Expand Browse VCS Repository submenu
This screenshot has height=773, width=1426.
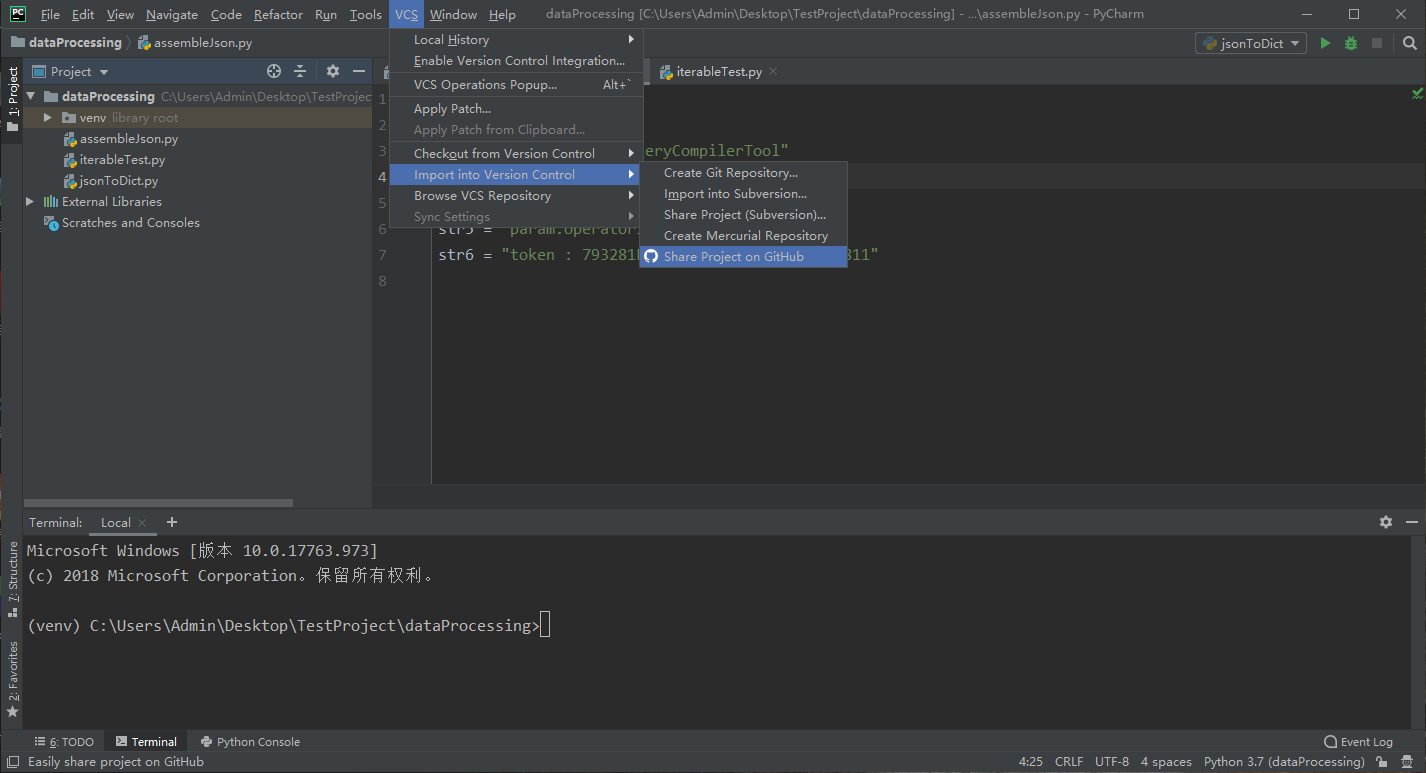click(516, 195)
